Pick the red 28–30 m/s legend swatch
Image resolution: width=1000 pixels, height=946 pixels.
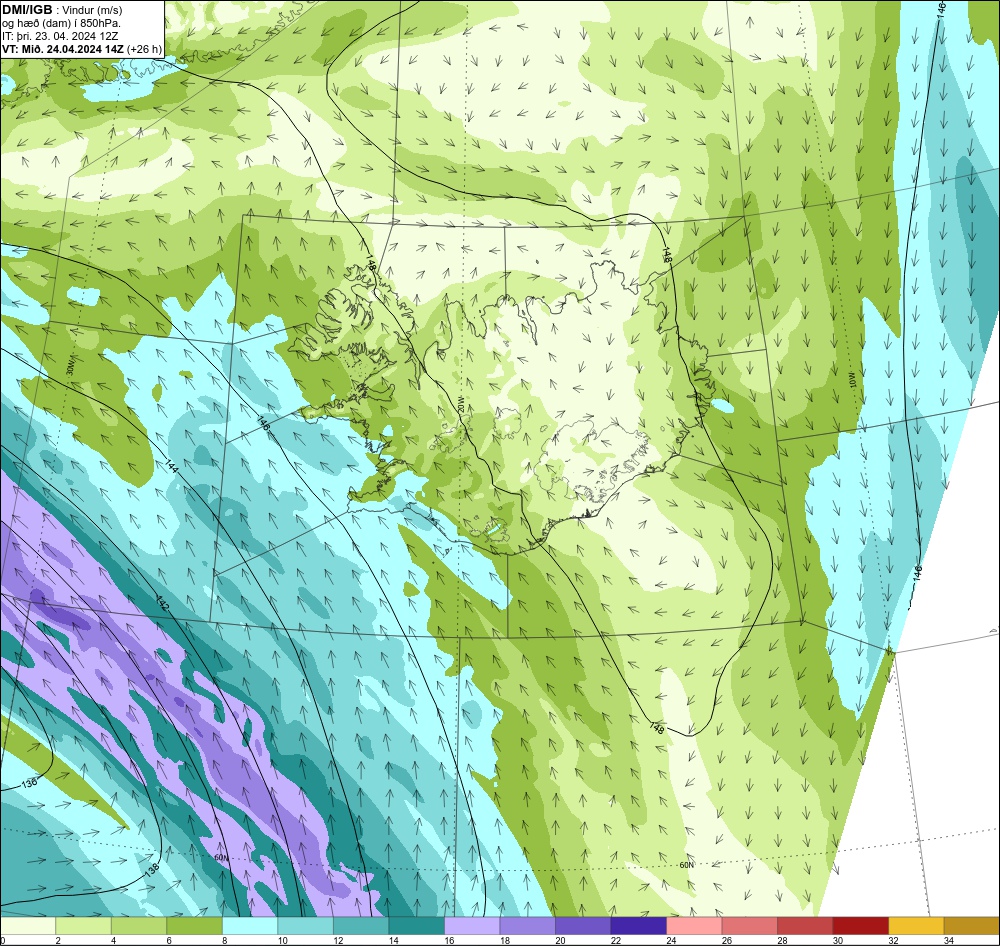(x=805, y=926)
